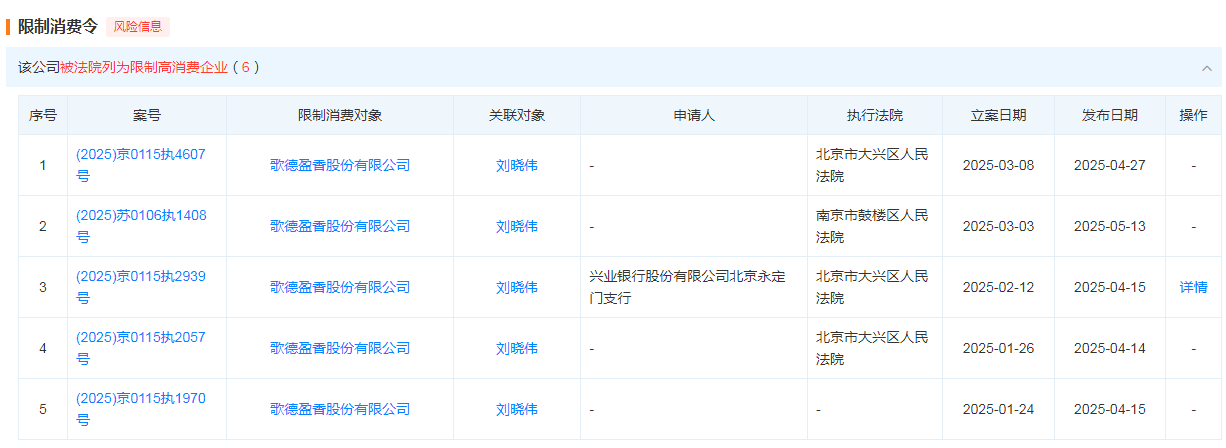This screenshot has width=1226, height=448.
Task: Open 歌德盈香股份有限公司 in row 4
Action: pyautogui.click(x=340, y=348)
